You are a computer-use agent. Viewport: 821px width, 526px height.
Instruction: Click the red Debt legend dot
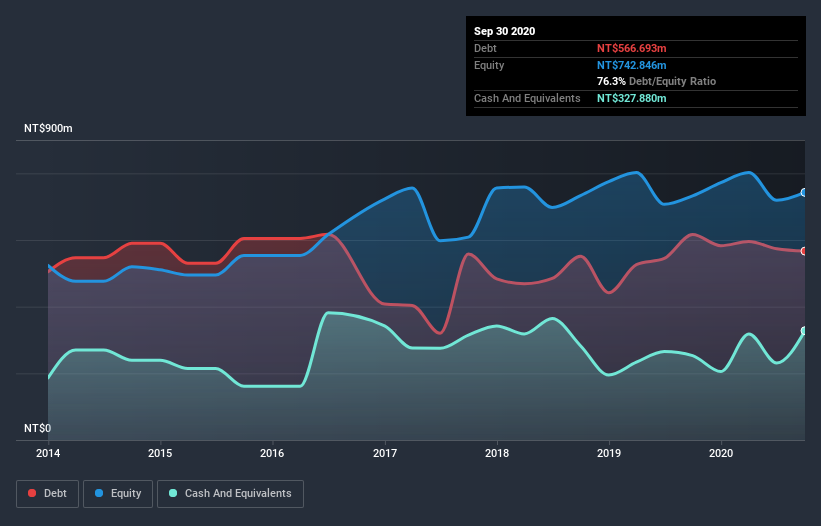pos(32,493)
